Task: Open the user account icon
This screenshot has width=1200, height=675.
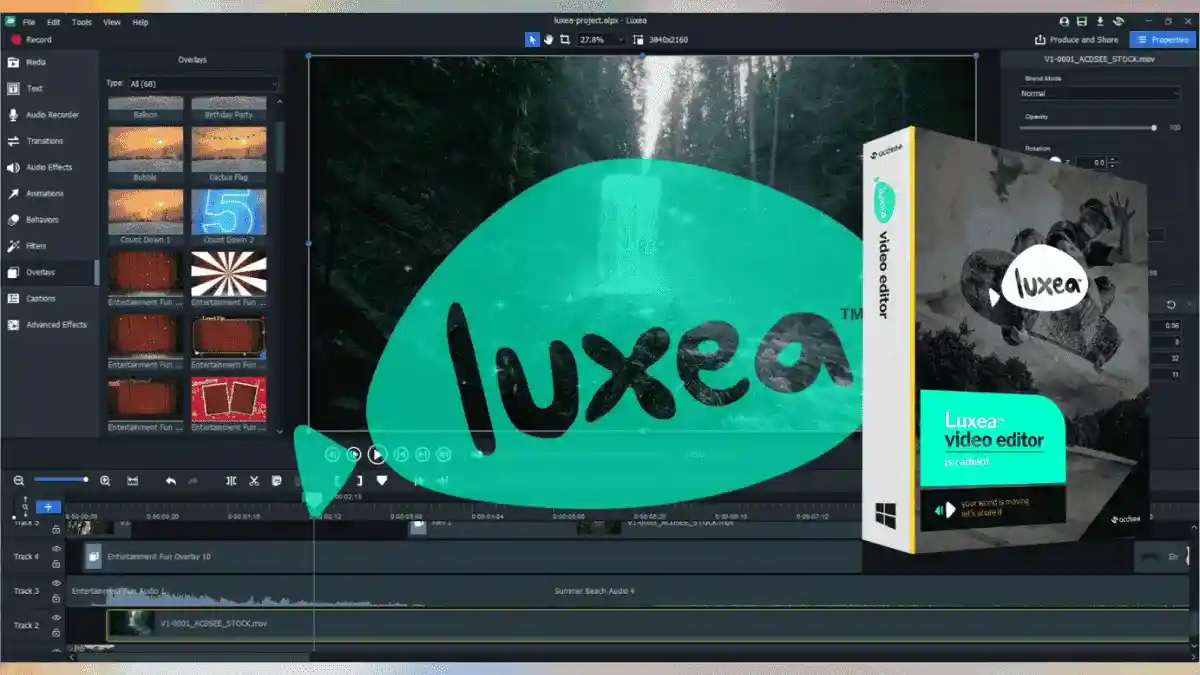Action: tap(1064, 21)
